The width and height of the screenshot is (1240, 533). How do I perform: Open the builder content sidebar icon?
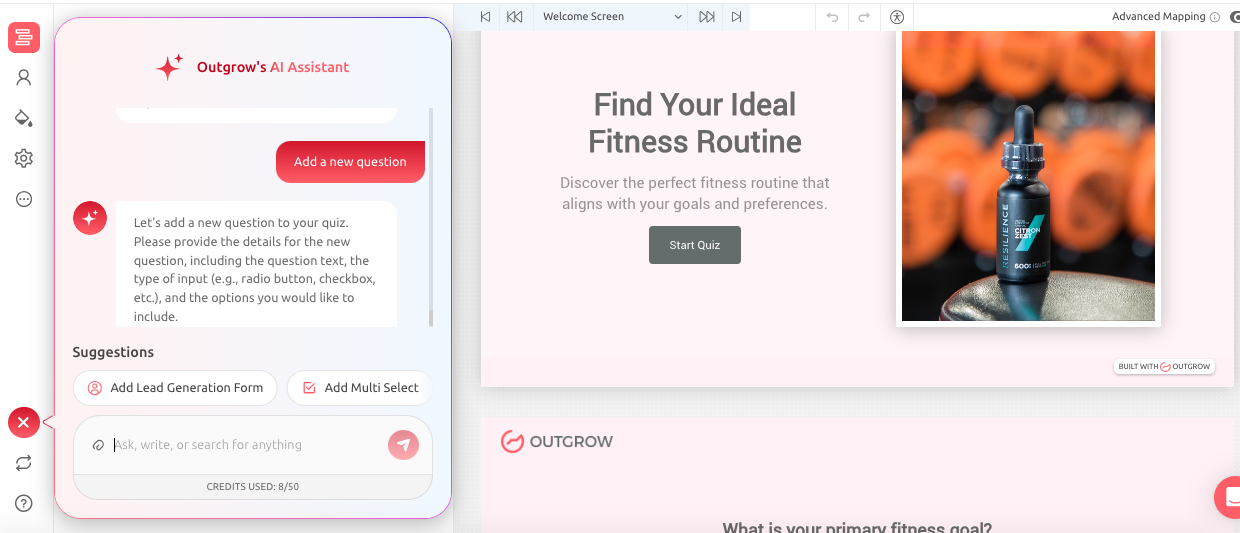[x=24, y=38]
